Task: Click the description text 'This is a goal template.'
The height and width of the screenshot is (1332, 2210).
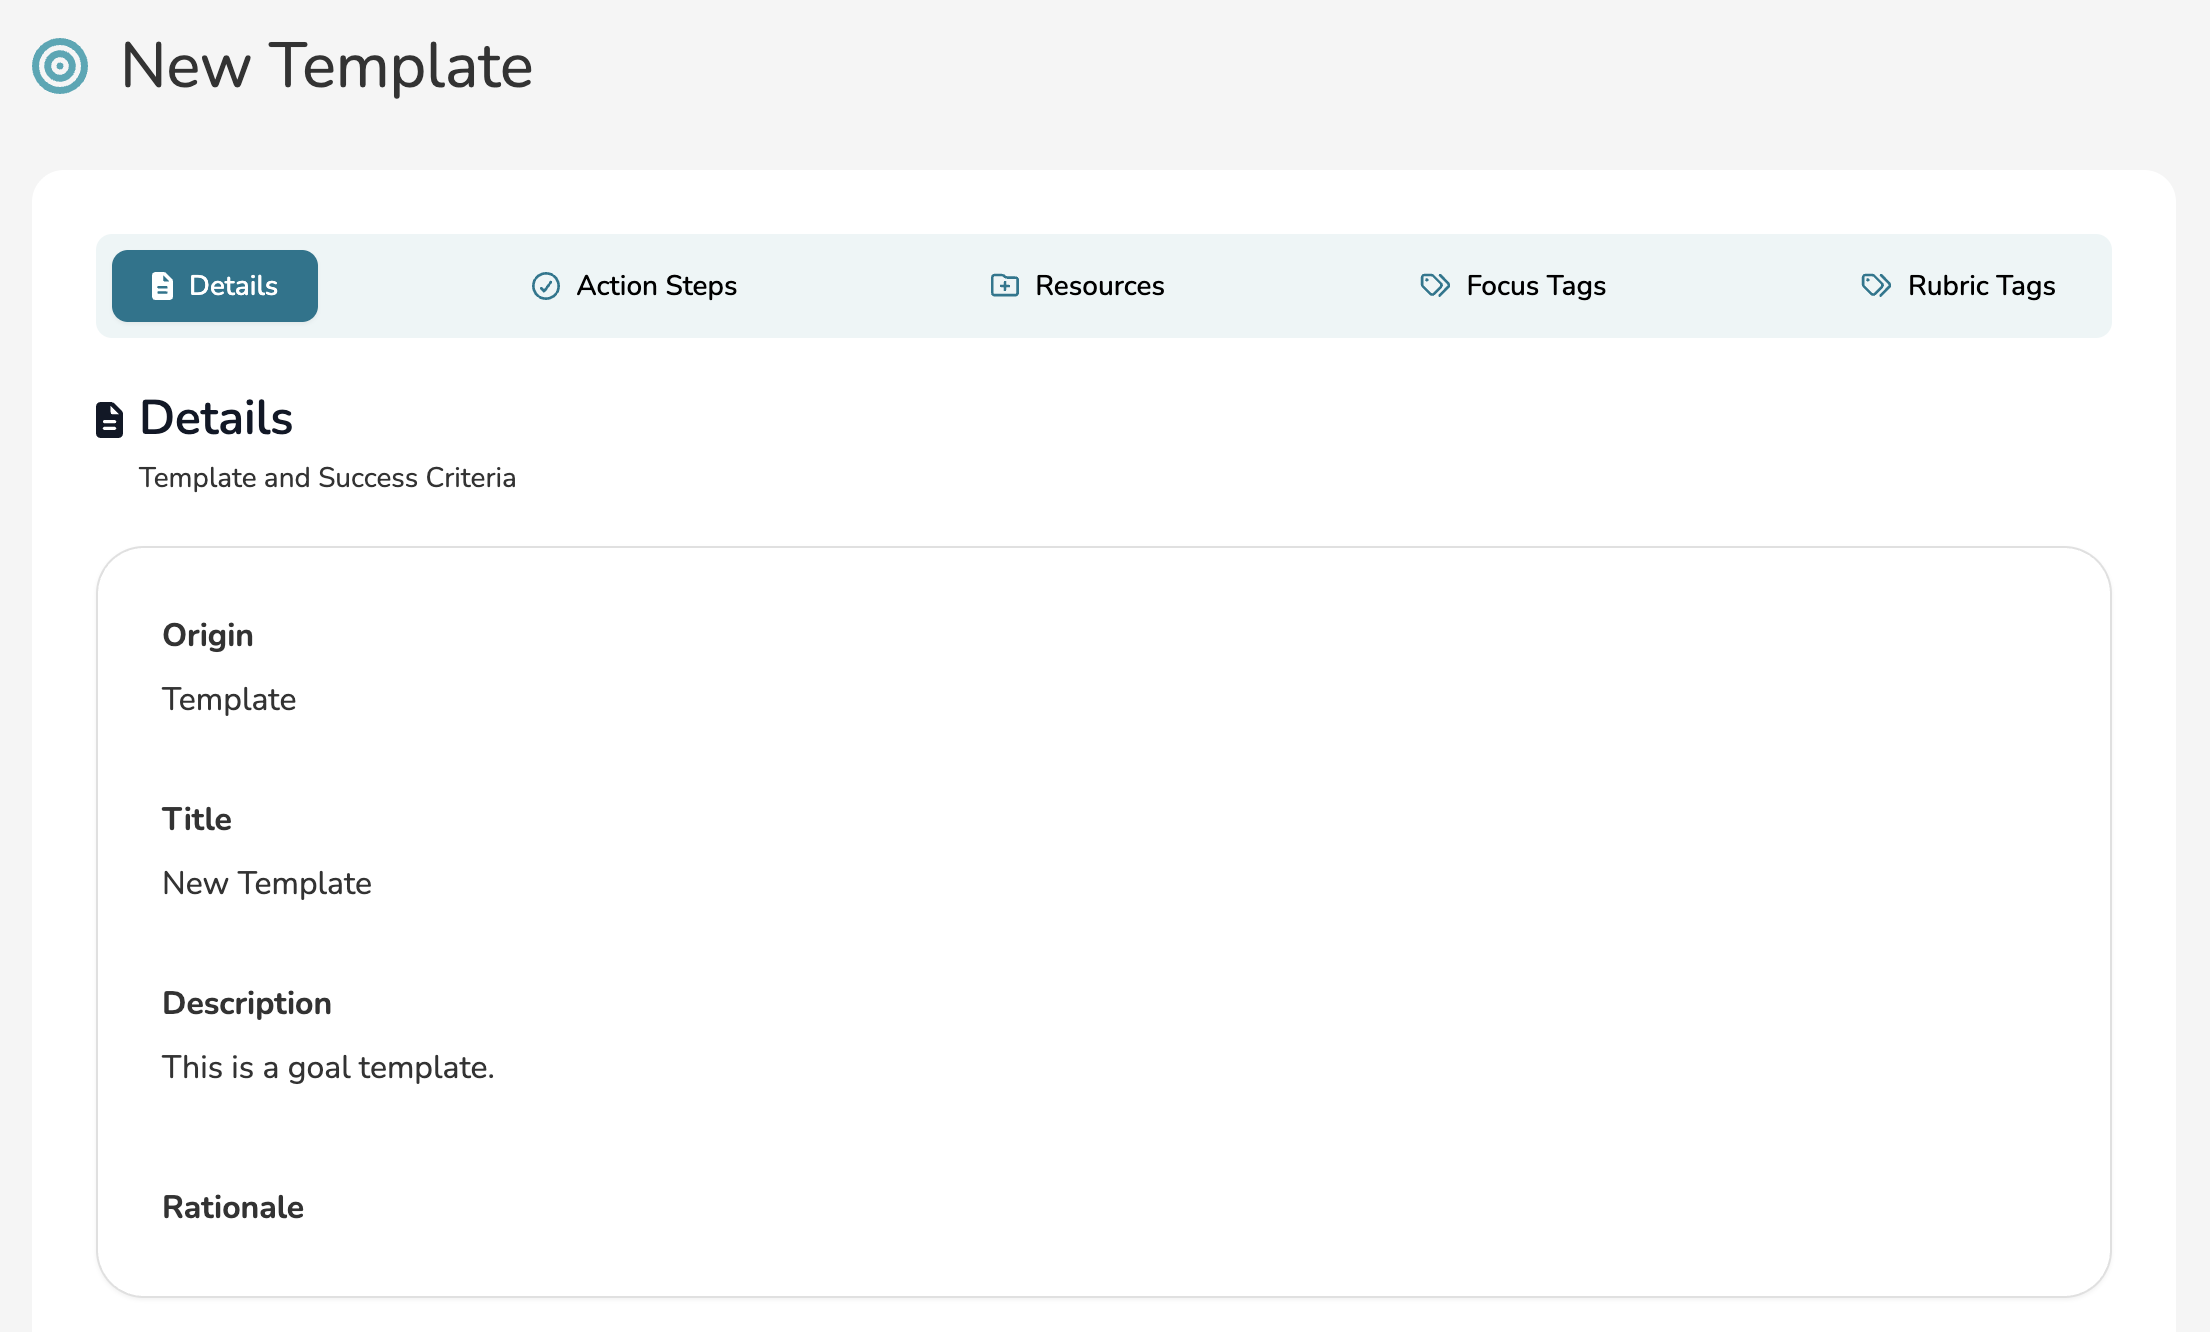Action: [x=328, y=1067]
